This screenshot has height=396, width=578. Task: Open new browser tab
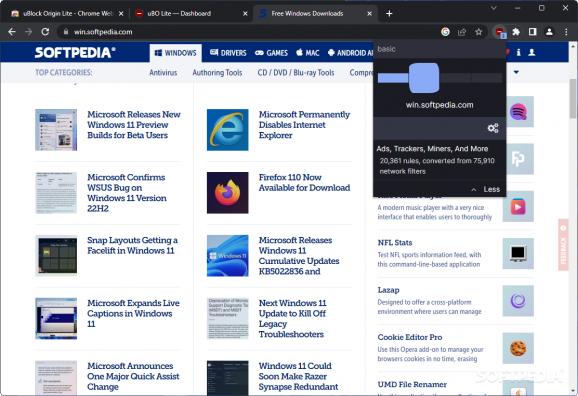(389, 14)
